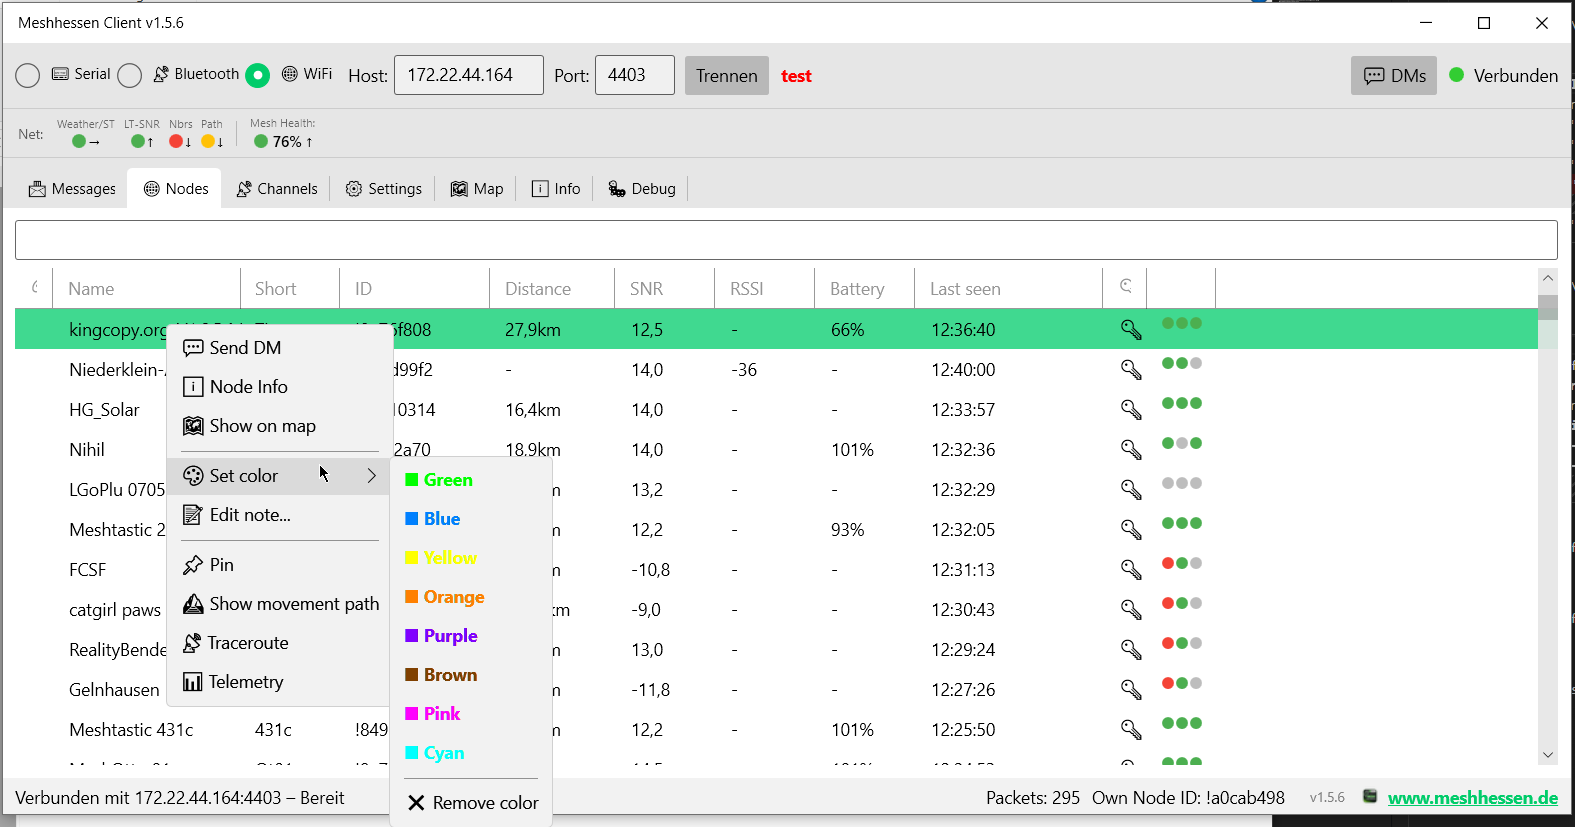This screenshot has width=1575, height=827.
Task: Open the Info tab
Action: tap(556, 189)
